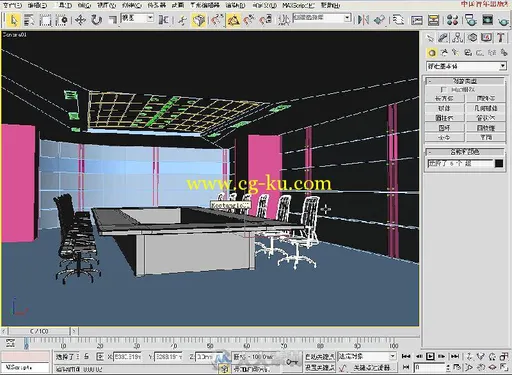Image resolution: width=512 pixels, height=375 pixels.
Task: Open key filter selection dropdown
Action: point(367,356)
